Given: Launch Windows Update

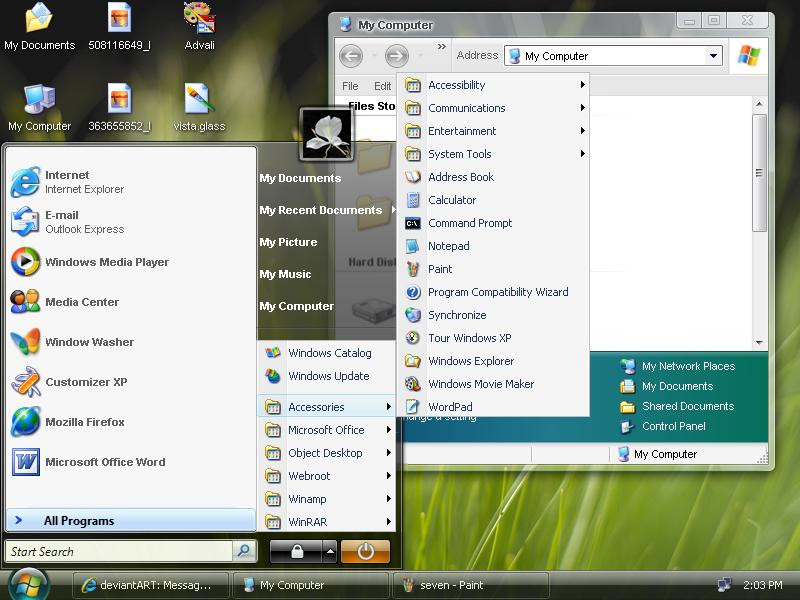Looking at the screenshot, I should click(x=327, y=376).
